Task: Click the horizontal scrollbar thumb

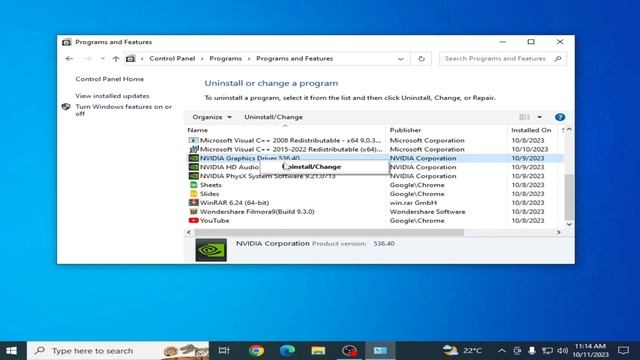Action: 329,232
